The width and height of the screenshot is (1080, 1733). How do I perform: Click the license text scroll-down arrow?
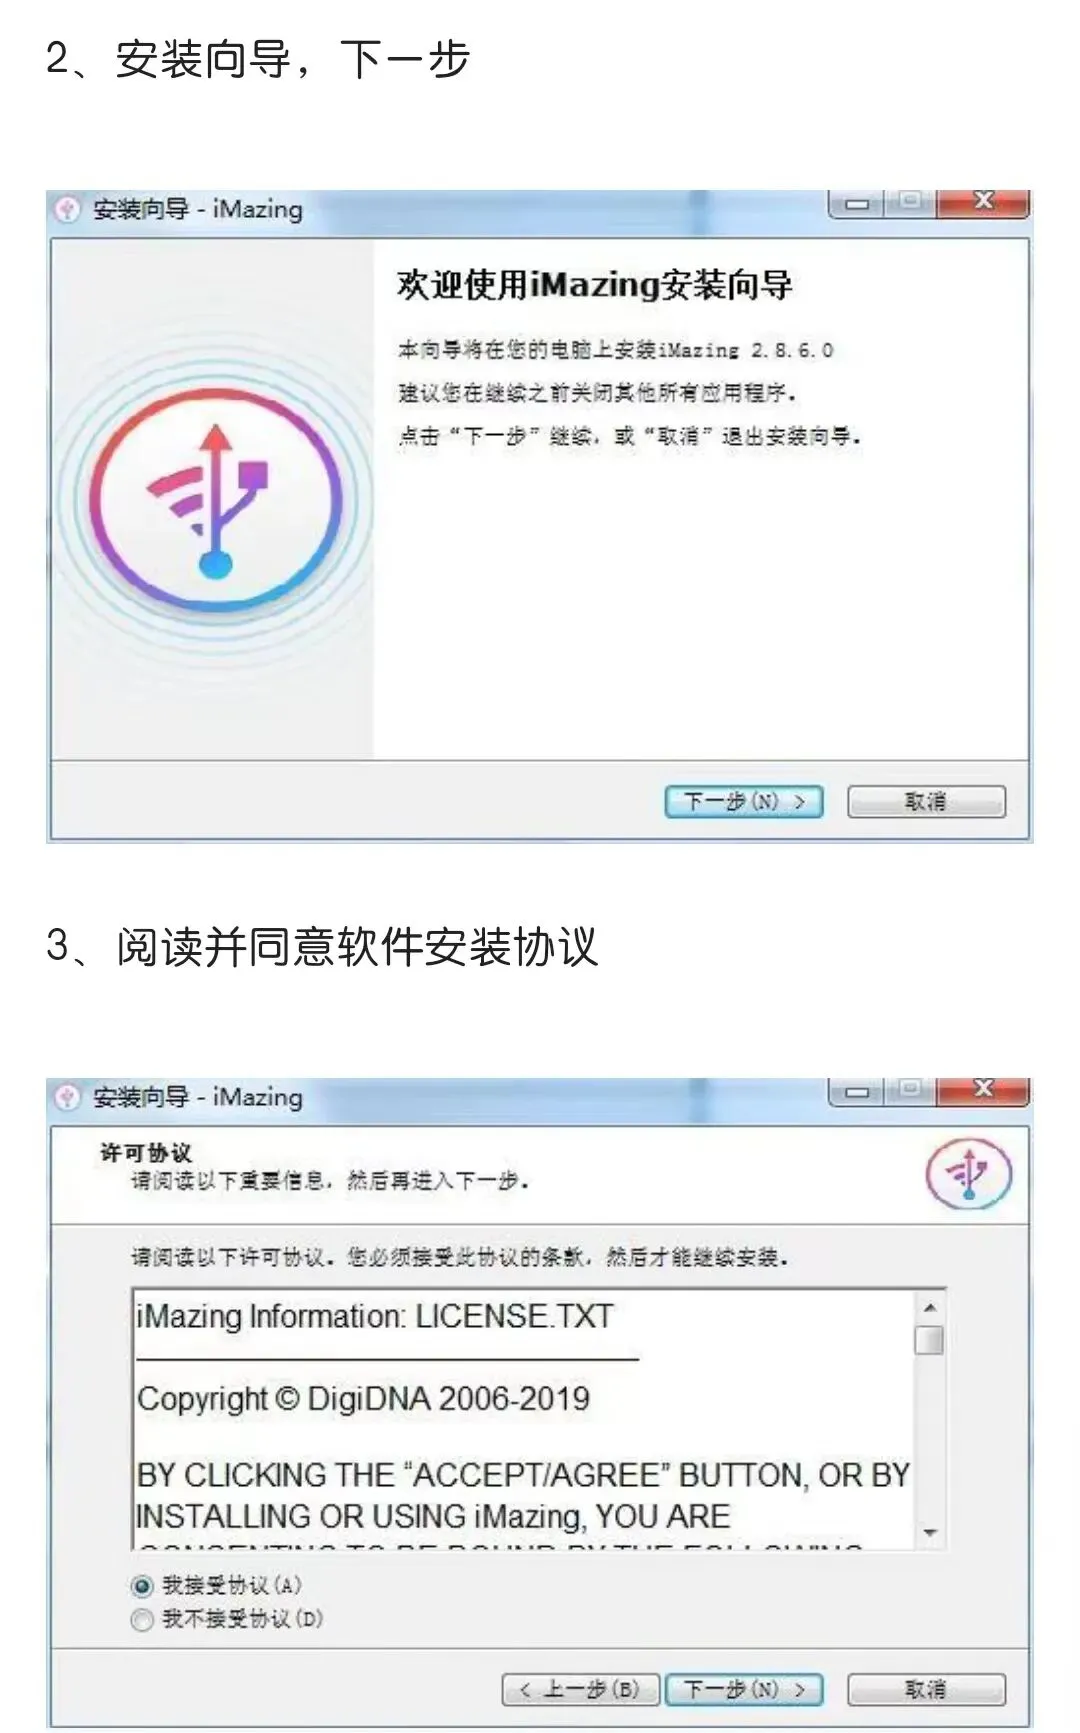(930, 1533)
